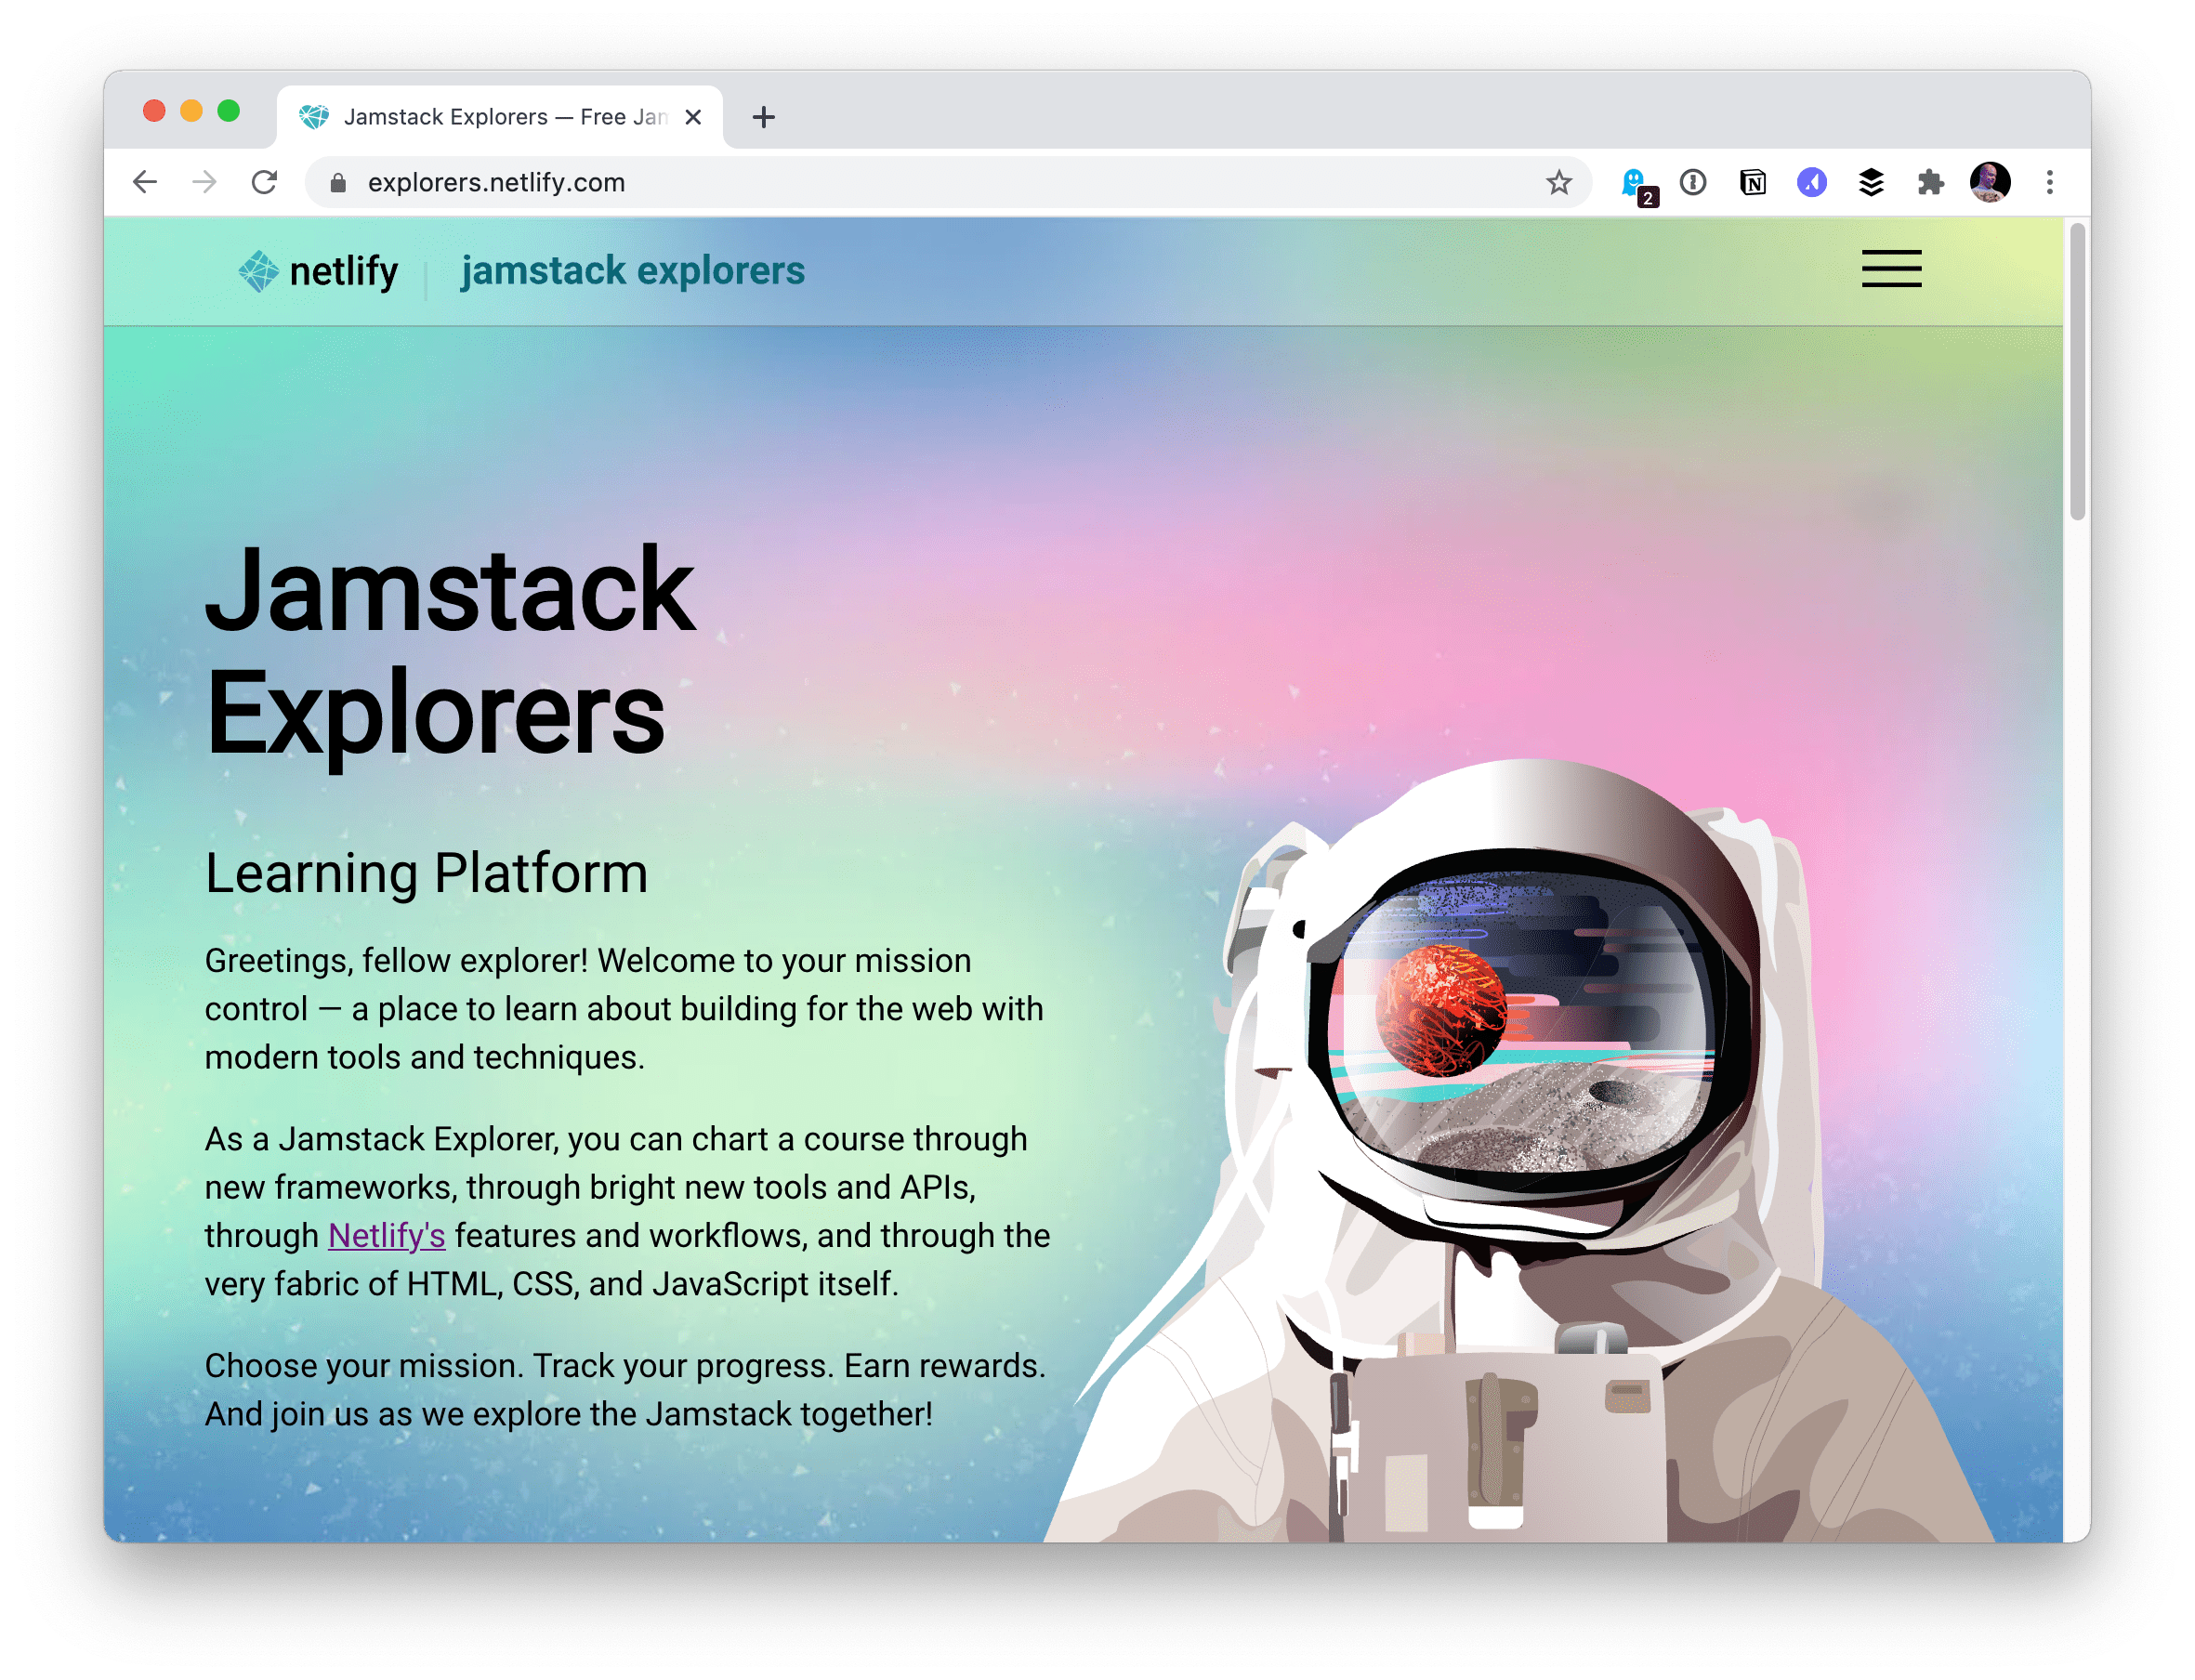Open the hamburger navigation menu
Viewport: 2195px width, 1680px height.
1891,269
